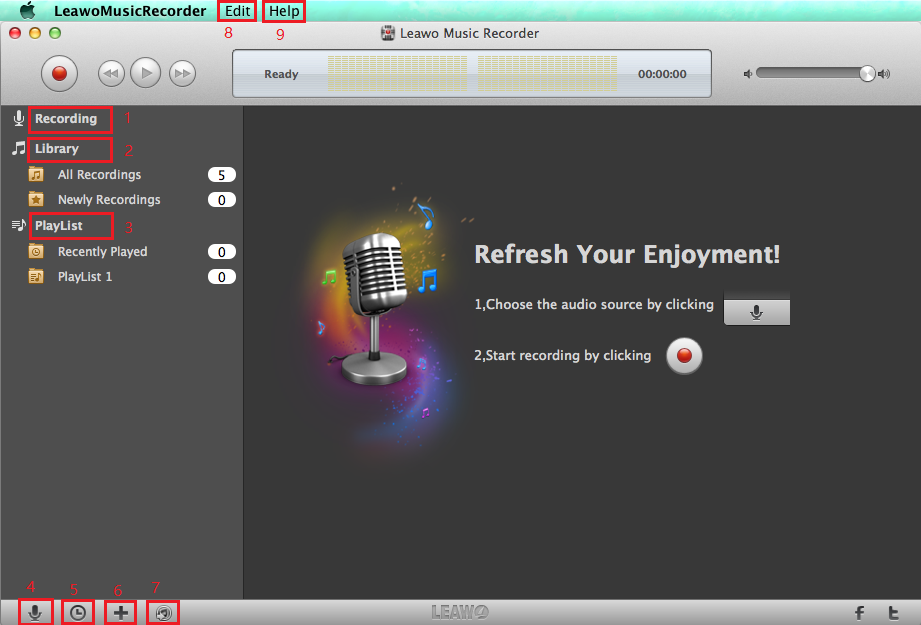
Task: Open the Help menu
Action: (284, 11)
